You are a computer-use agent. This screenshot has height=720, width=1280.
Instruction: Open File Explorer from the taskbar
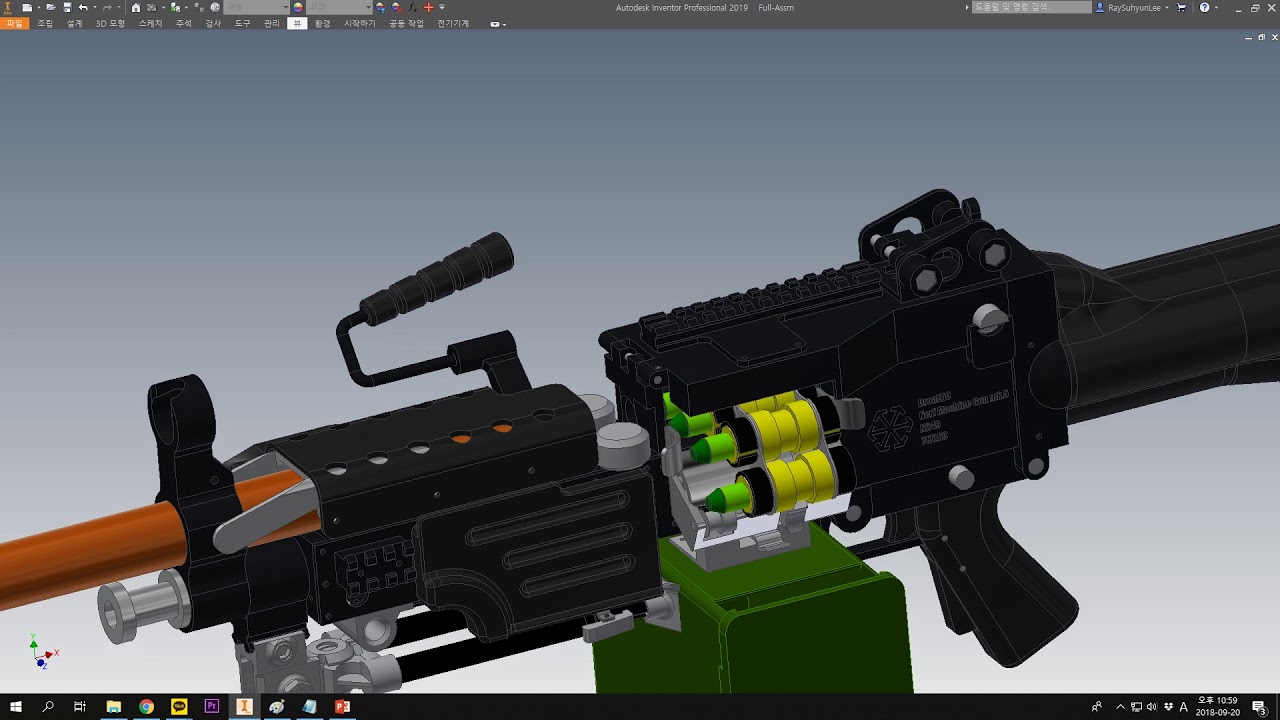pyautogui.click(x=114, y=707)
